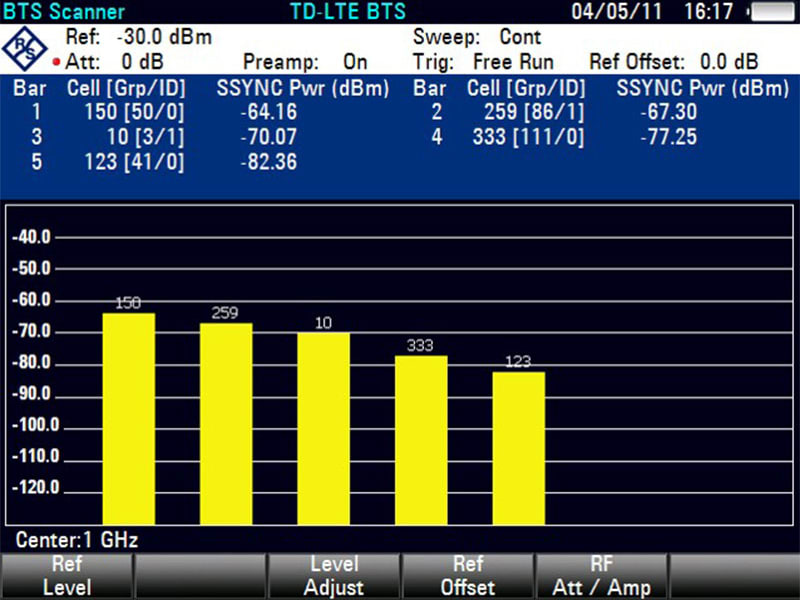Open the Ref Level softkey
Image resolution: width=800 pixels, height=600 pixels.
(67, 576)
